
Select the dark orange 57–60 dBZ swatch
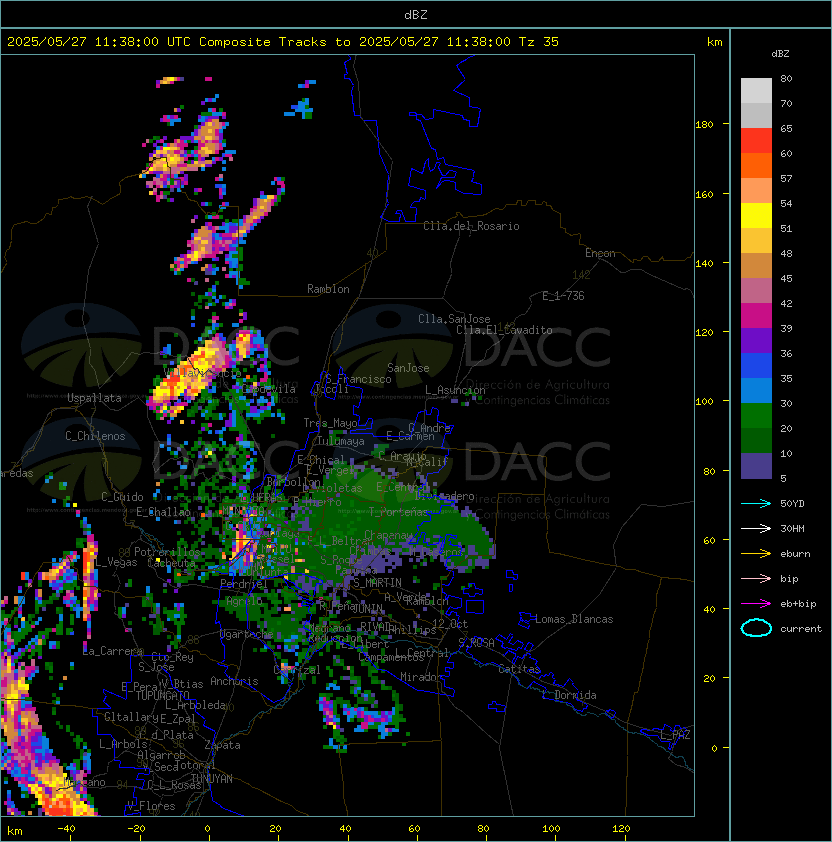[x=756, y=165]
